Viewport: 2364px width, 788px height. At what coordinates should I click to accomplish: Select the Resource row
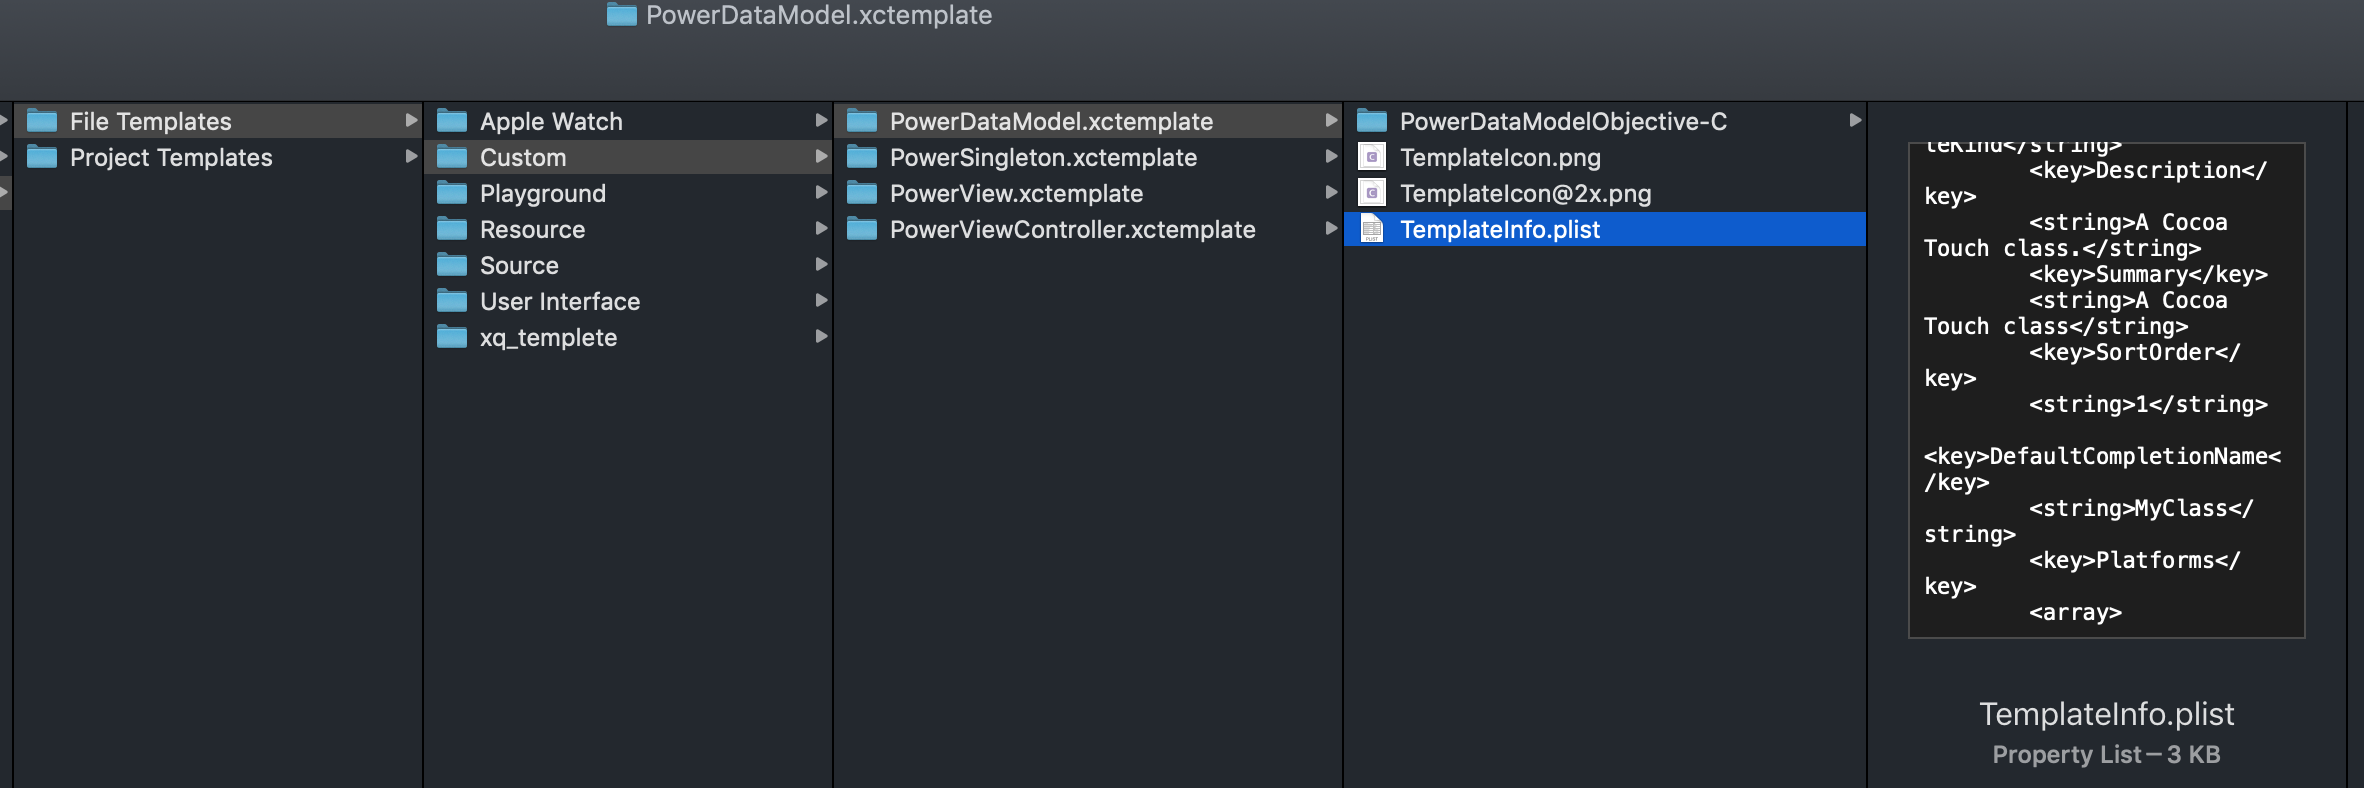pyautogui.click(x=628, y=229)
